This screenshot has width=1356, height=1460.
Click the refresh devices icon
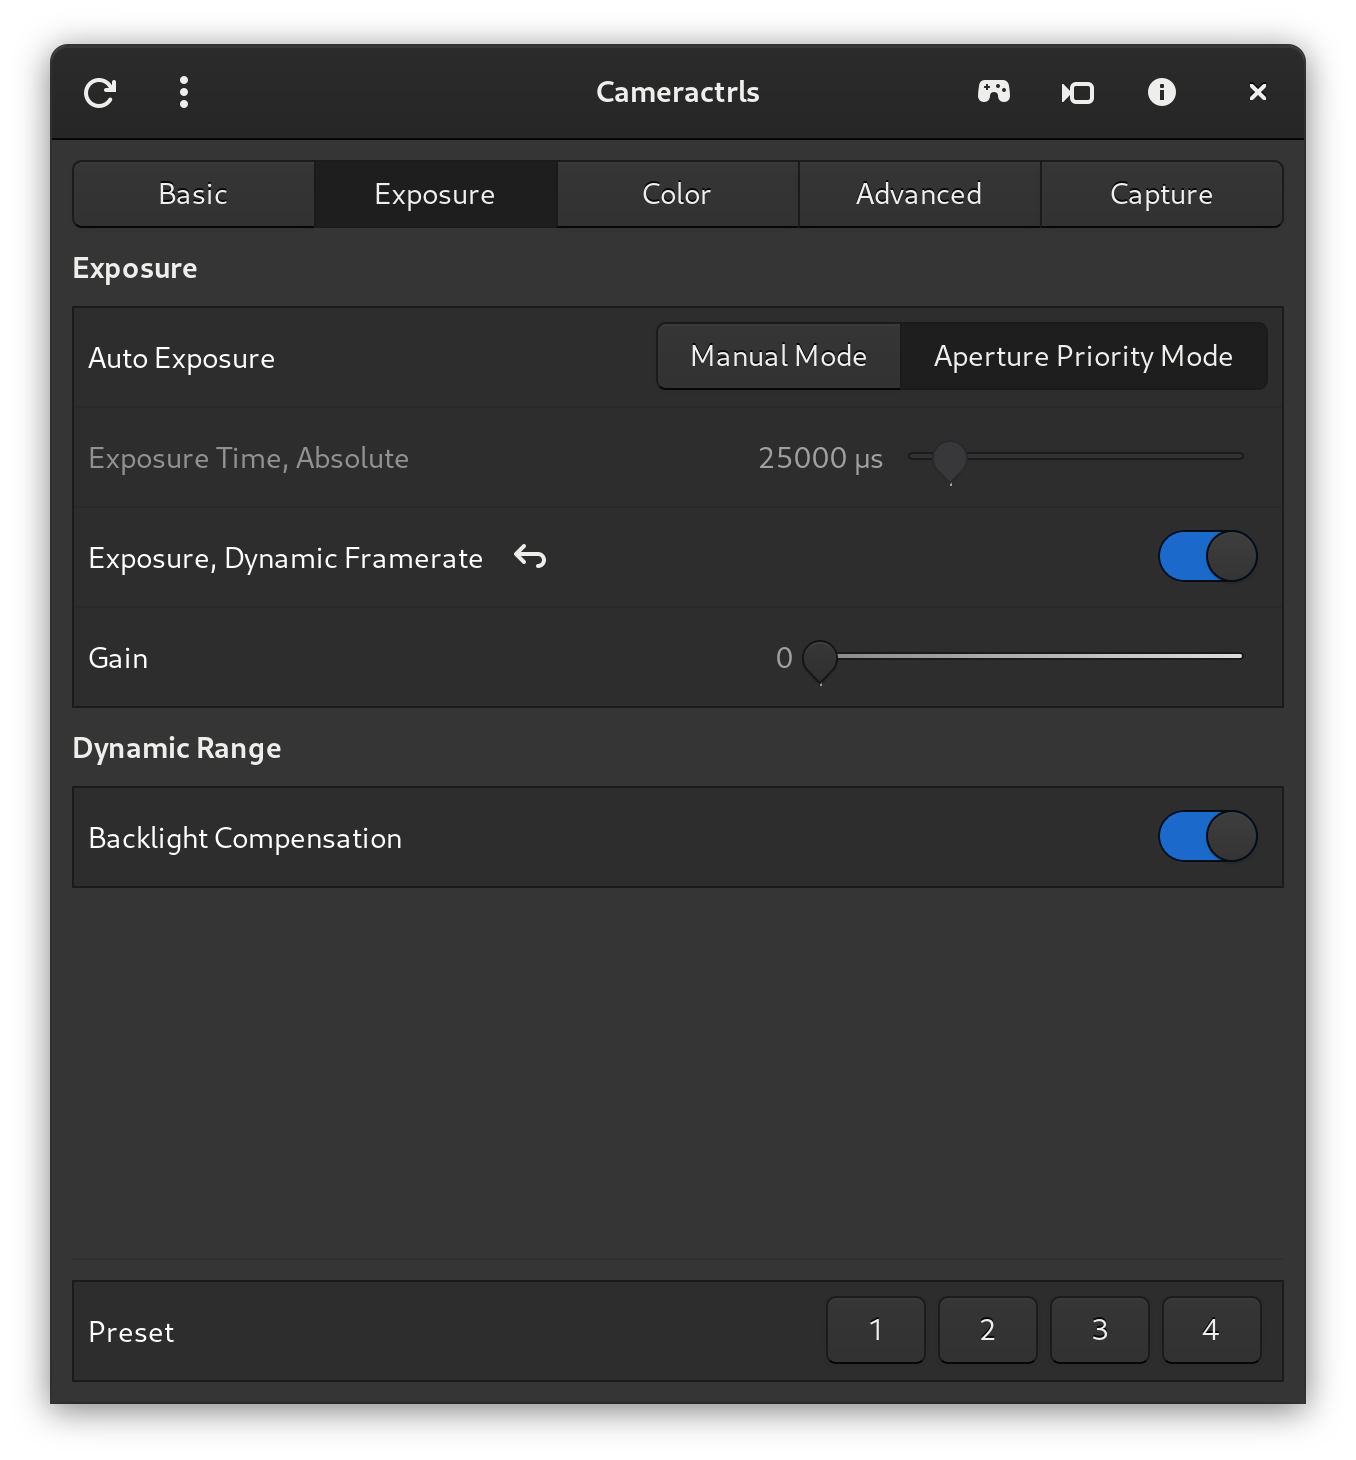click(x=100, y=93)
